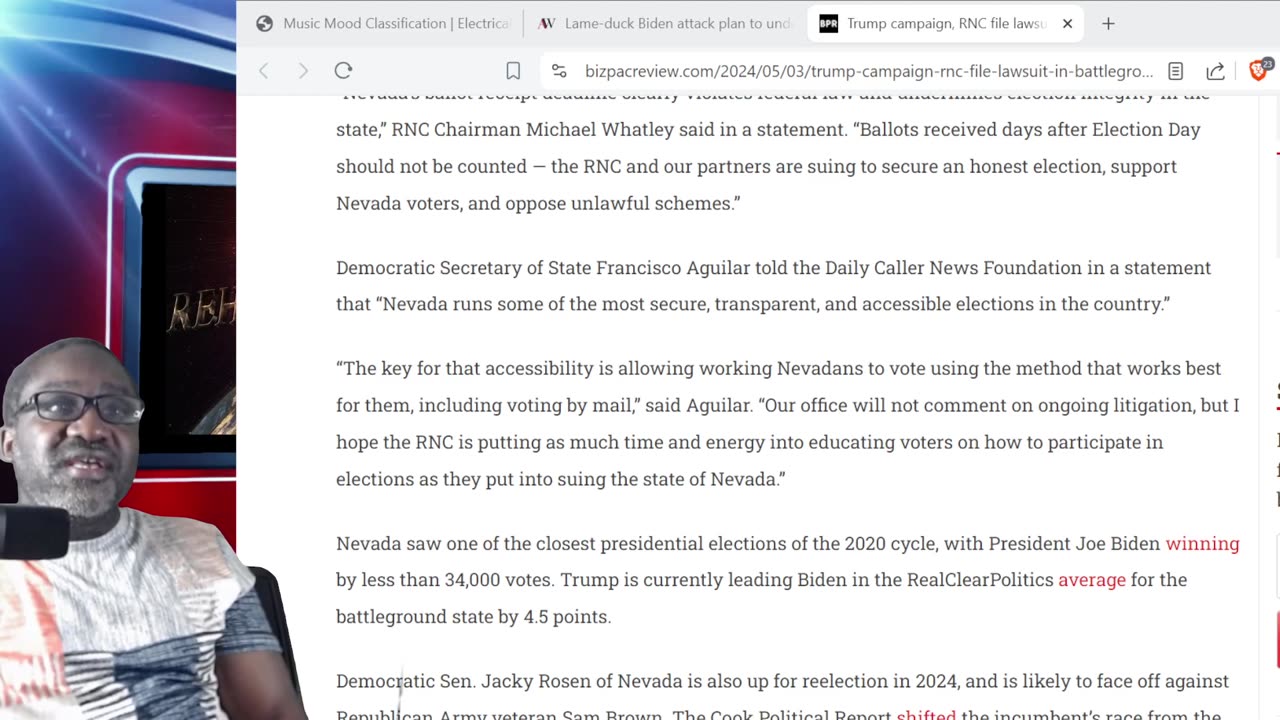The height and width of the screenshot is (720, 1280).
Task: Click globe favicon on Music Mood tab
Action: coord(264,23)
